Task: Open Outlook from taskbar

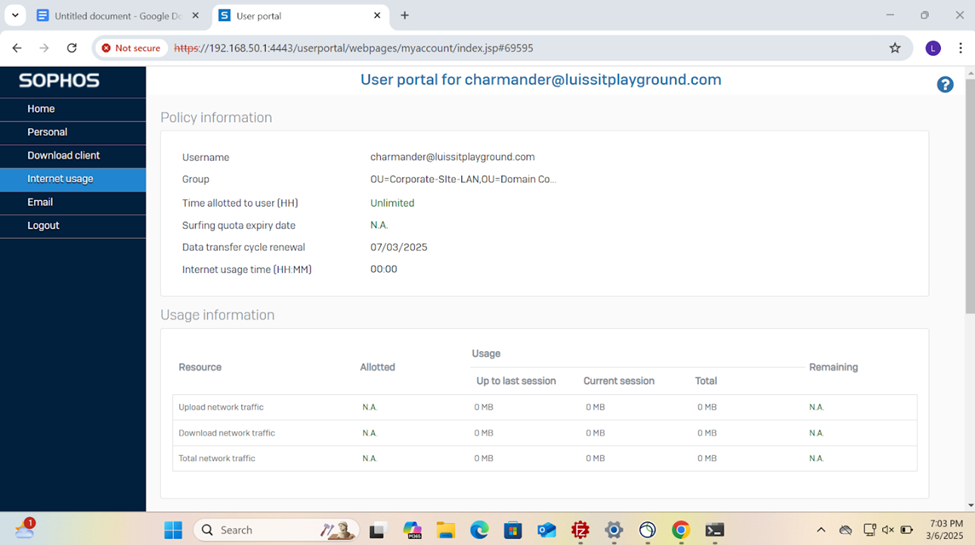Action: (x=547, y=530)
